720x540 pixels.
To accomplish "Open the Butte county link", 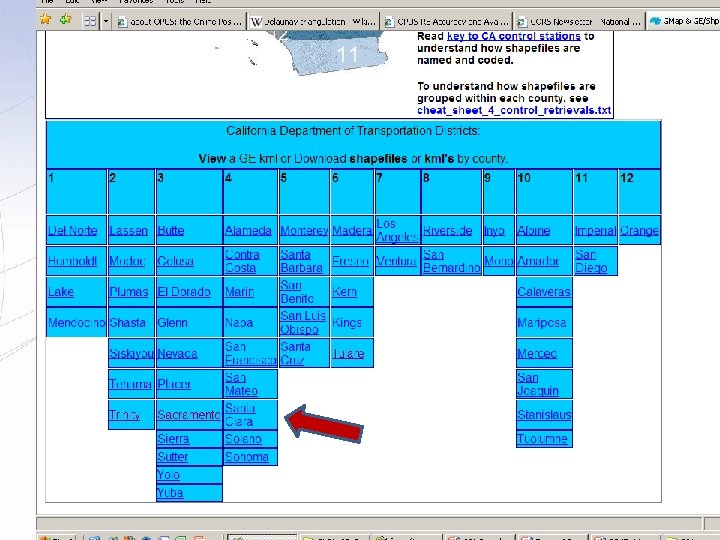I will click(x=170, y=231).
